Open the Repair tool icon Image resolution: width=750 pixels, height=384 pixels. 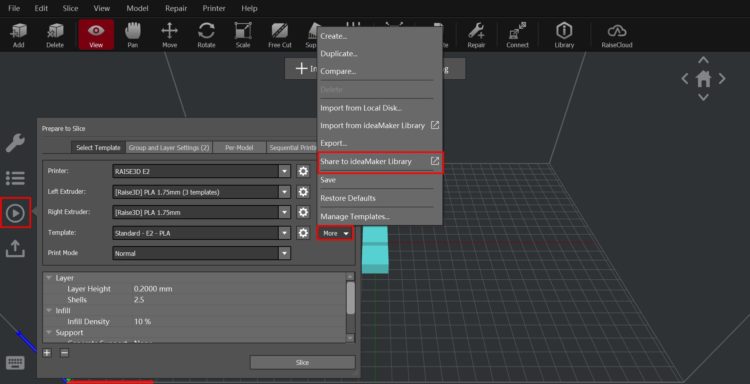(476, 35)
